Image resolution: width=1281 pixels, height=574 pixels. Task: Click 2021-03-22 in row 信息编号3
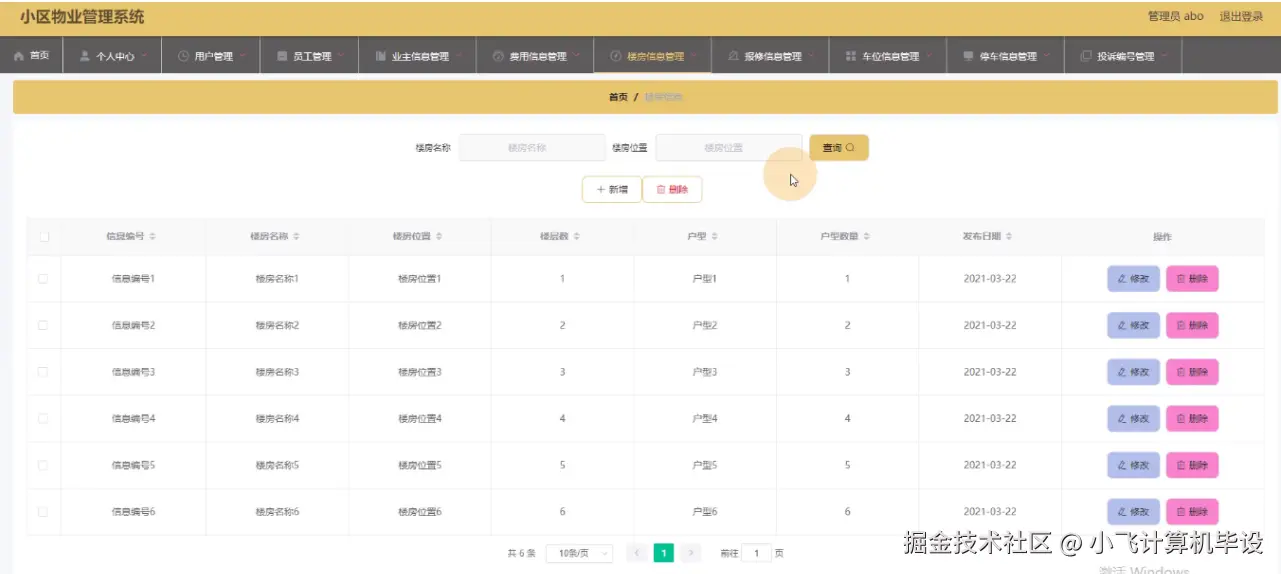(990, 372)
